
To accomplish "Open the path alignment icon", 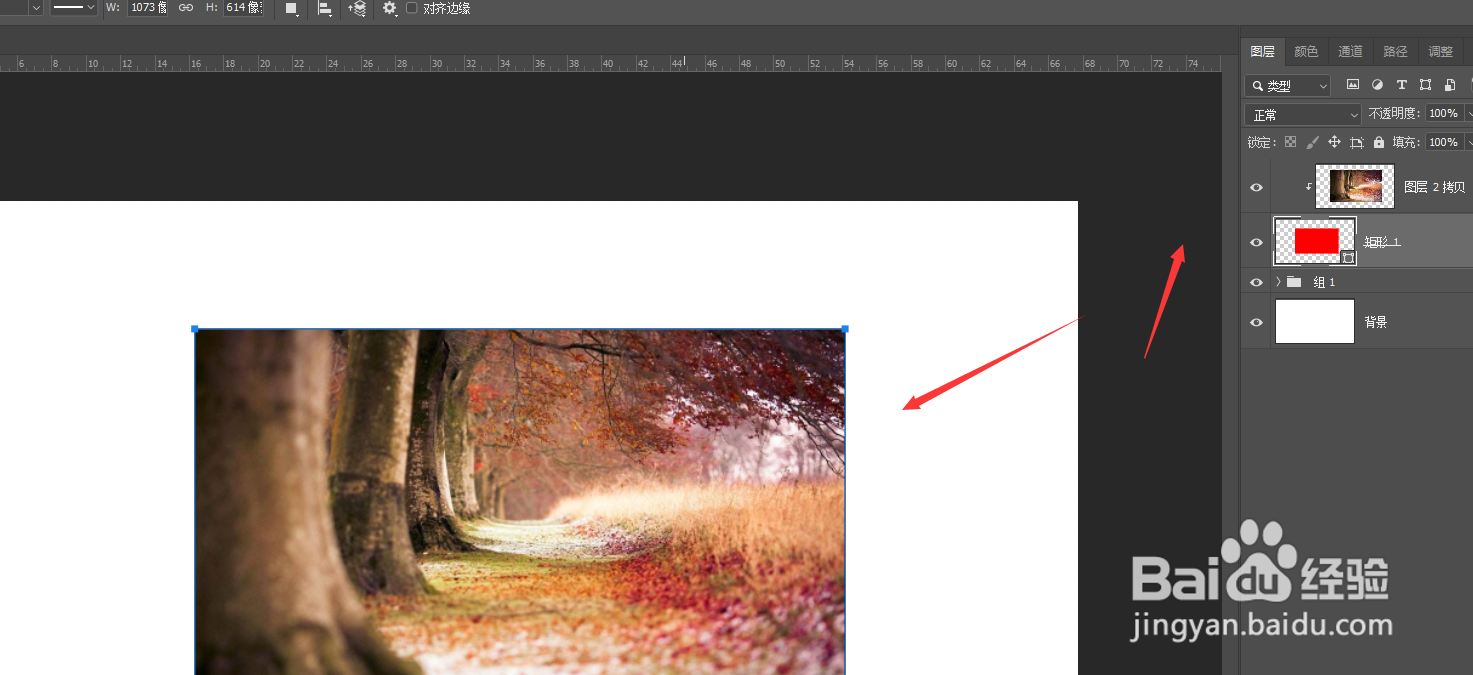I will pos(325,8).
